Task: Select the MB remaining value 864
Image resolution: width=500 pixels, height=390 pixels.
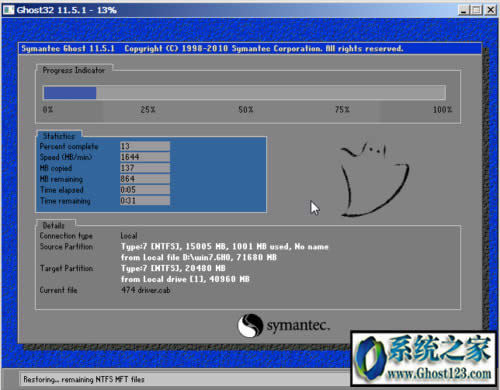Action: pyautogui.click(x=145, y=179)
